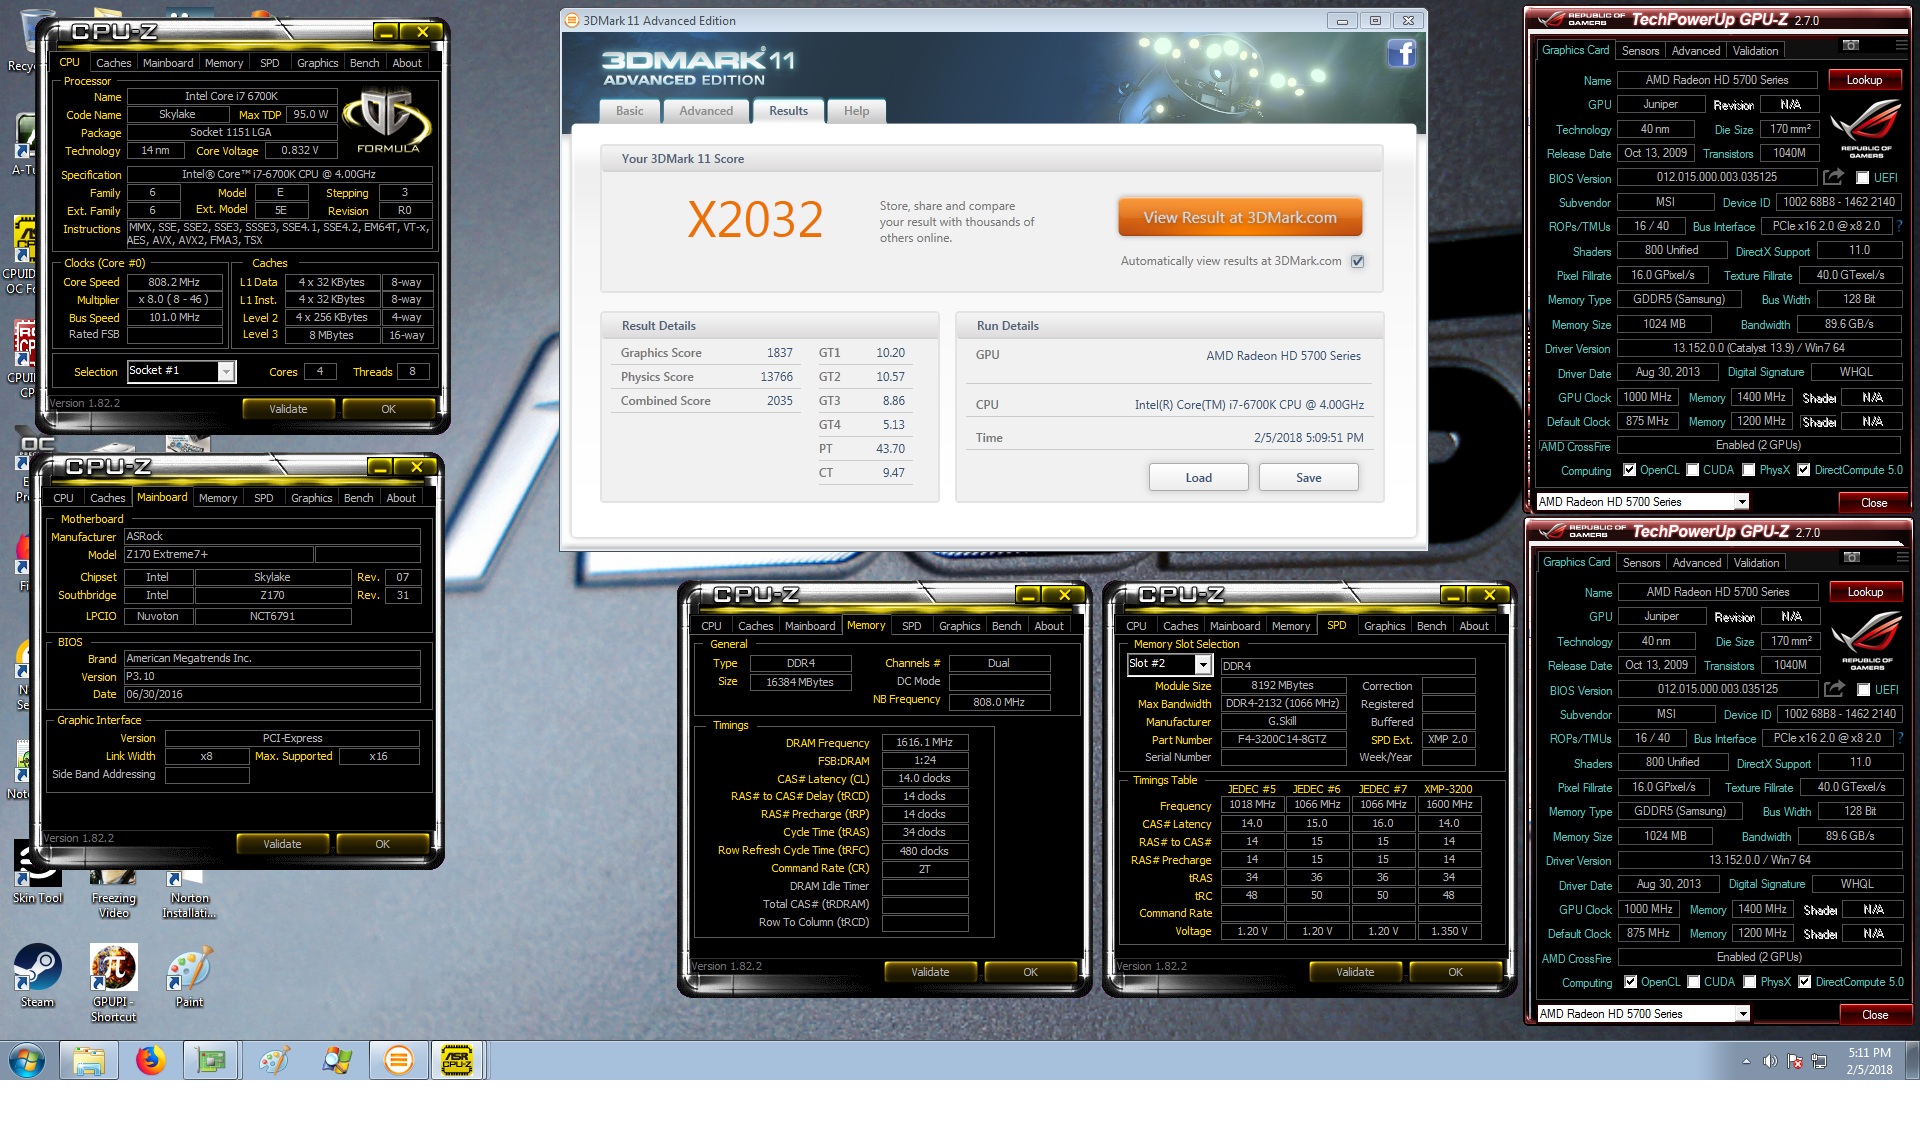Open Sensors tab in upper GPU-Z window
Image resolution: width=1920 pixels, height=1134 pixels.
[x=1640, y=51]
